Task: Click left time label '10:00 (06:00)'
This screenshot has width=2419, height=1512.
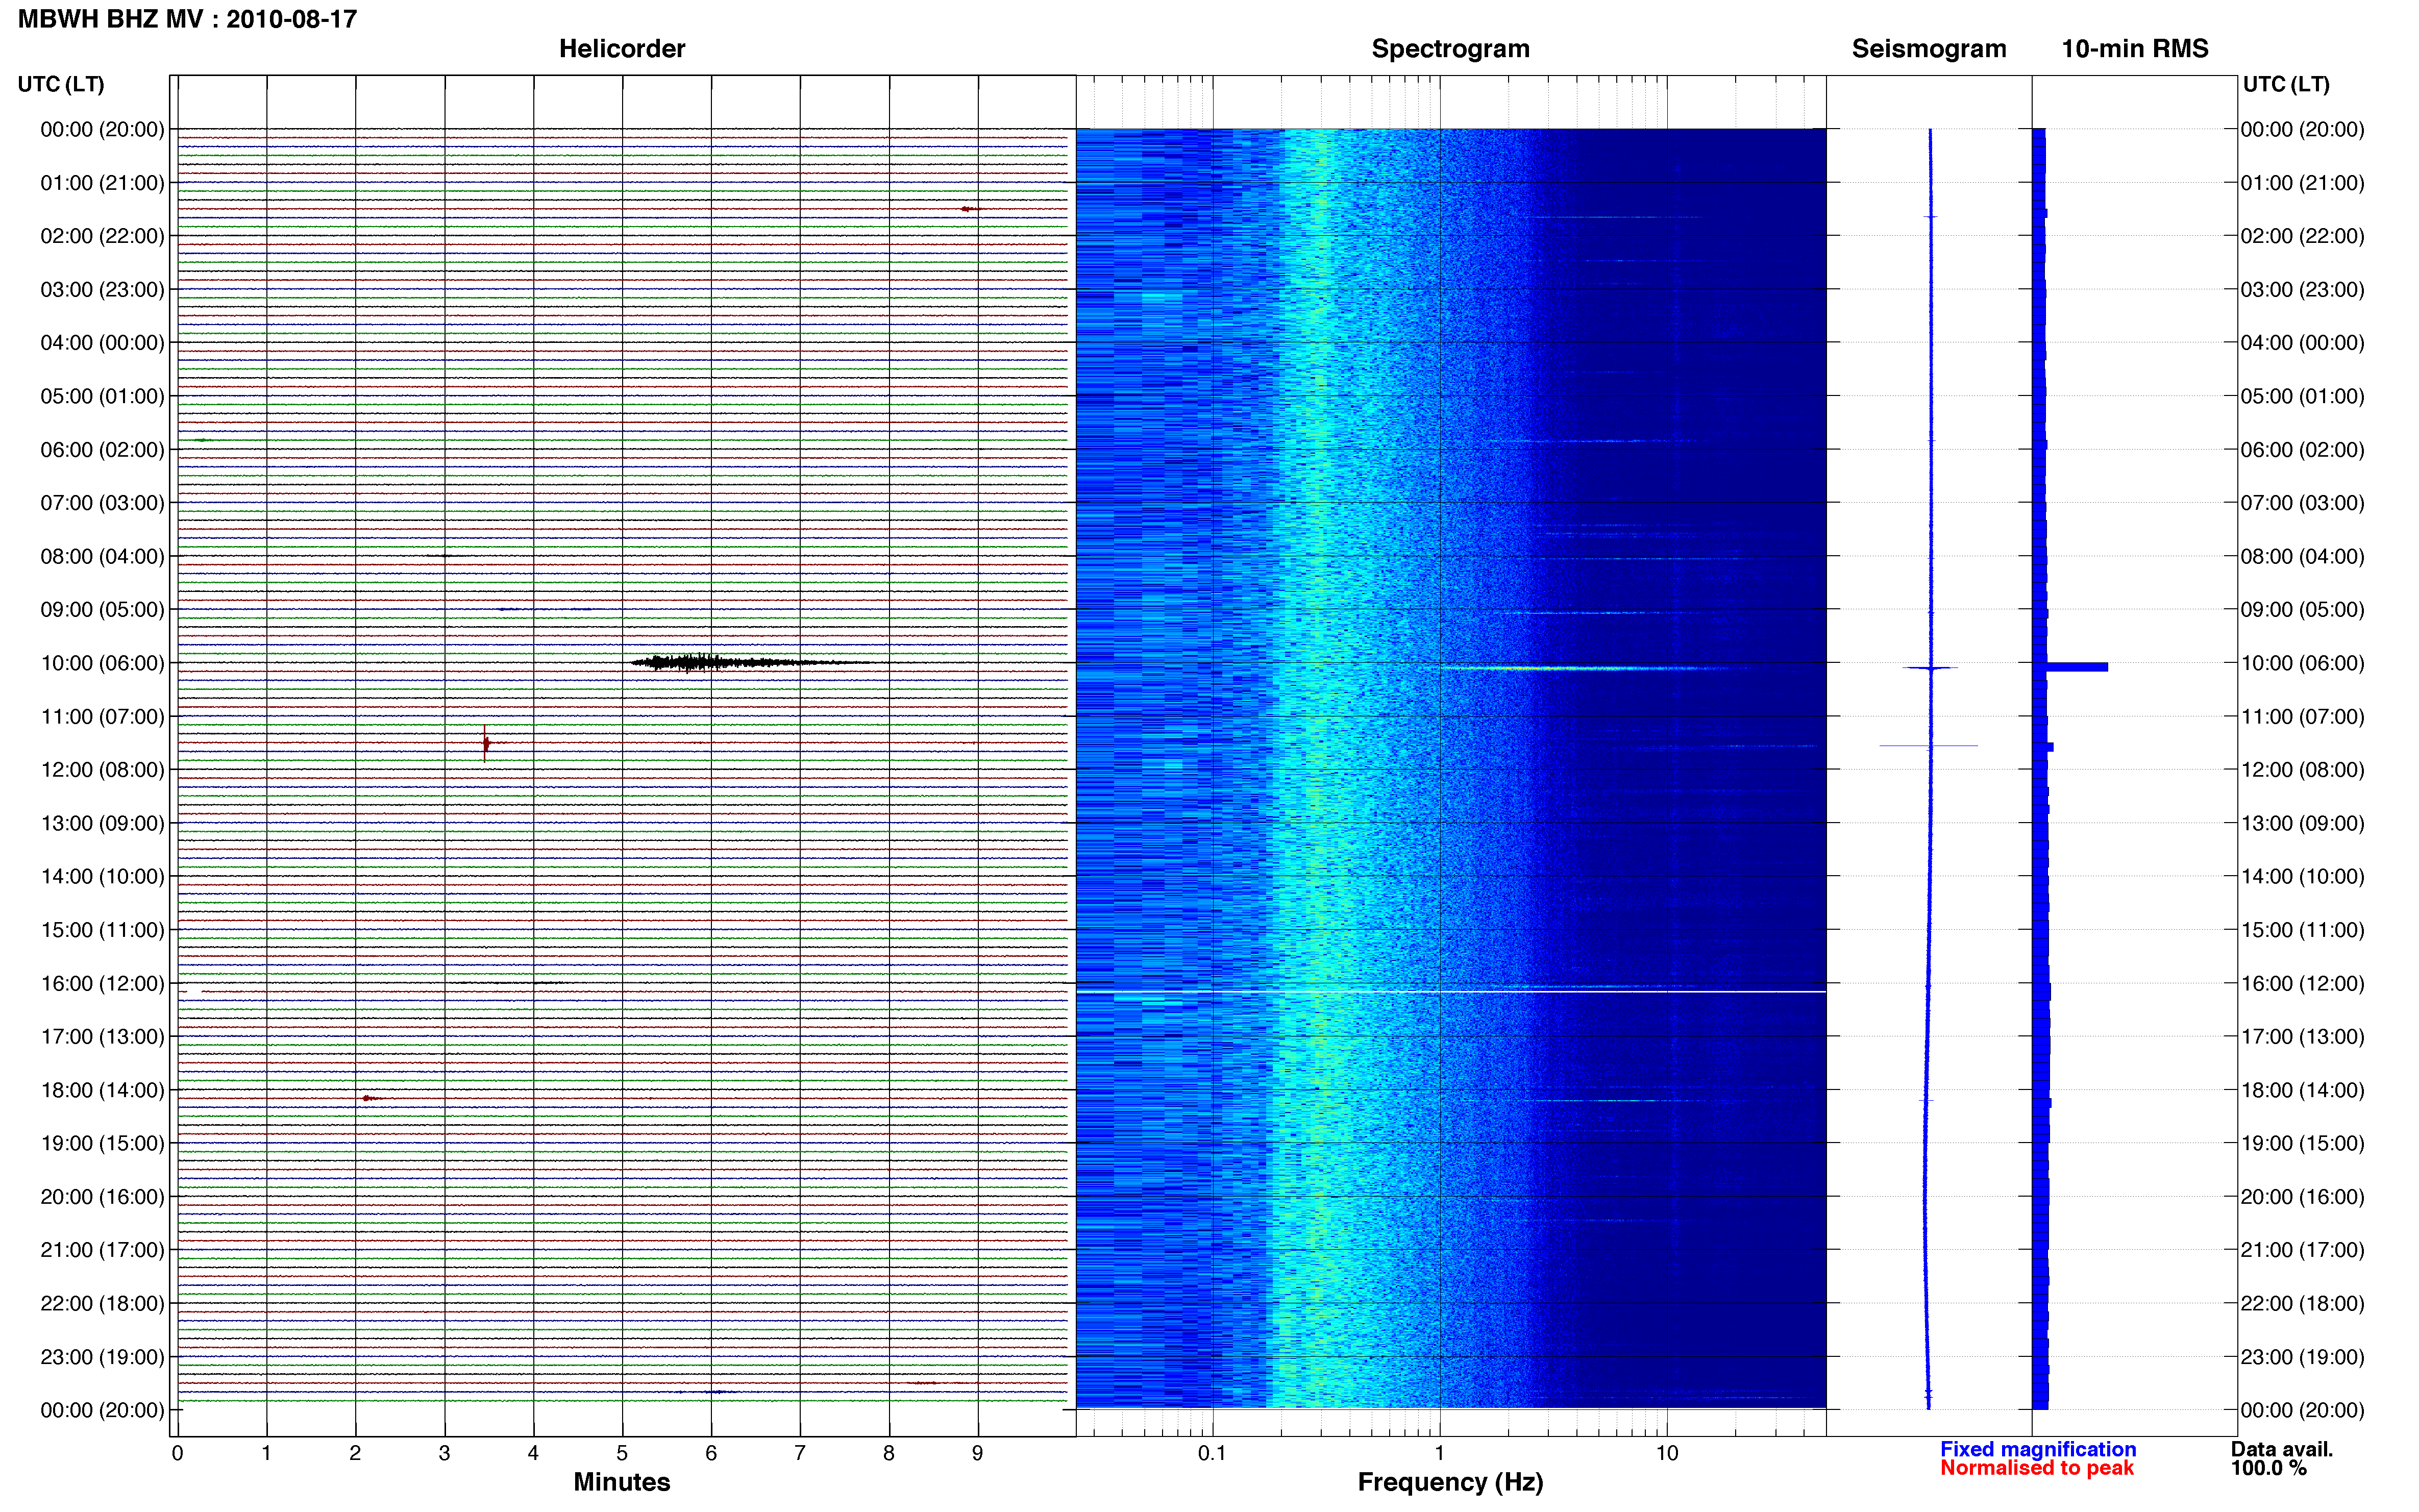Action: pyautogui.click(x=102, y=663)
